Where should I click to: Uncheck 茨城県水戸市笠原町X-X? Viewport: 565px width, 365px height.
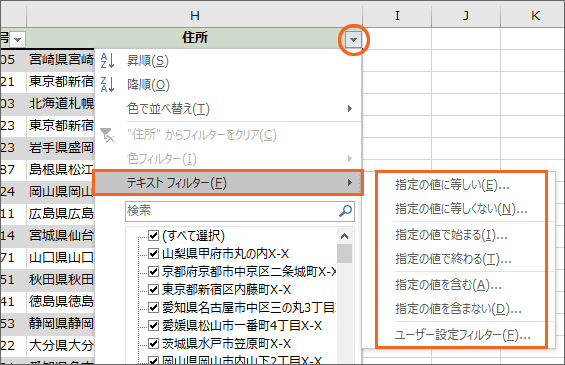[x=154, y=343]
